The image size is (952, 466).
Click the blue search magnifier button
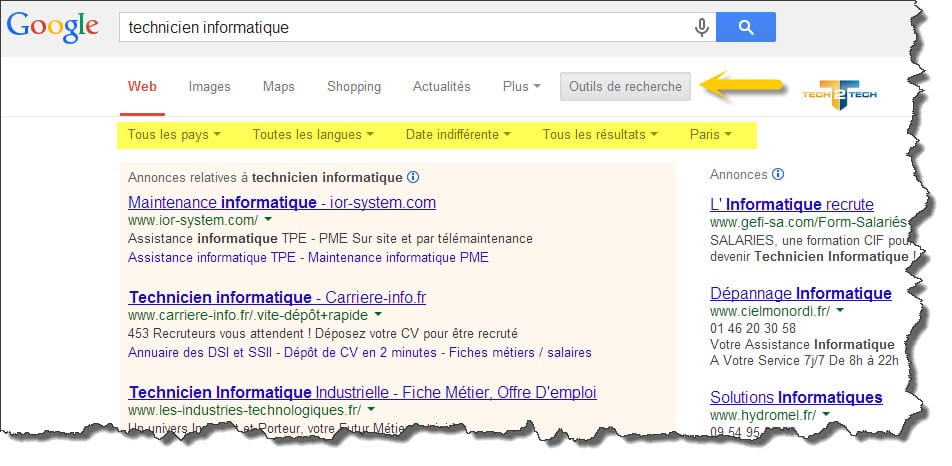746,27
